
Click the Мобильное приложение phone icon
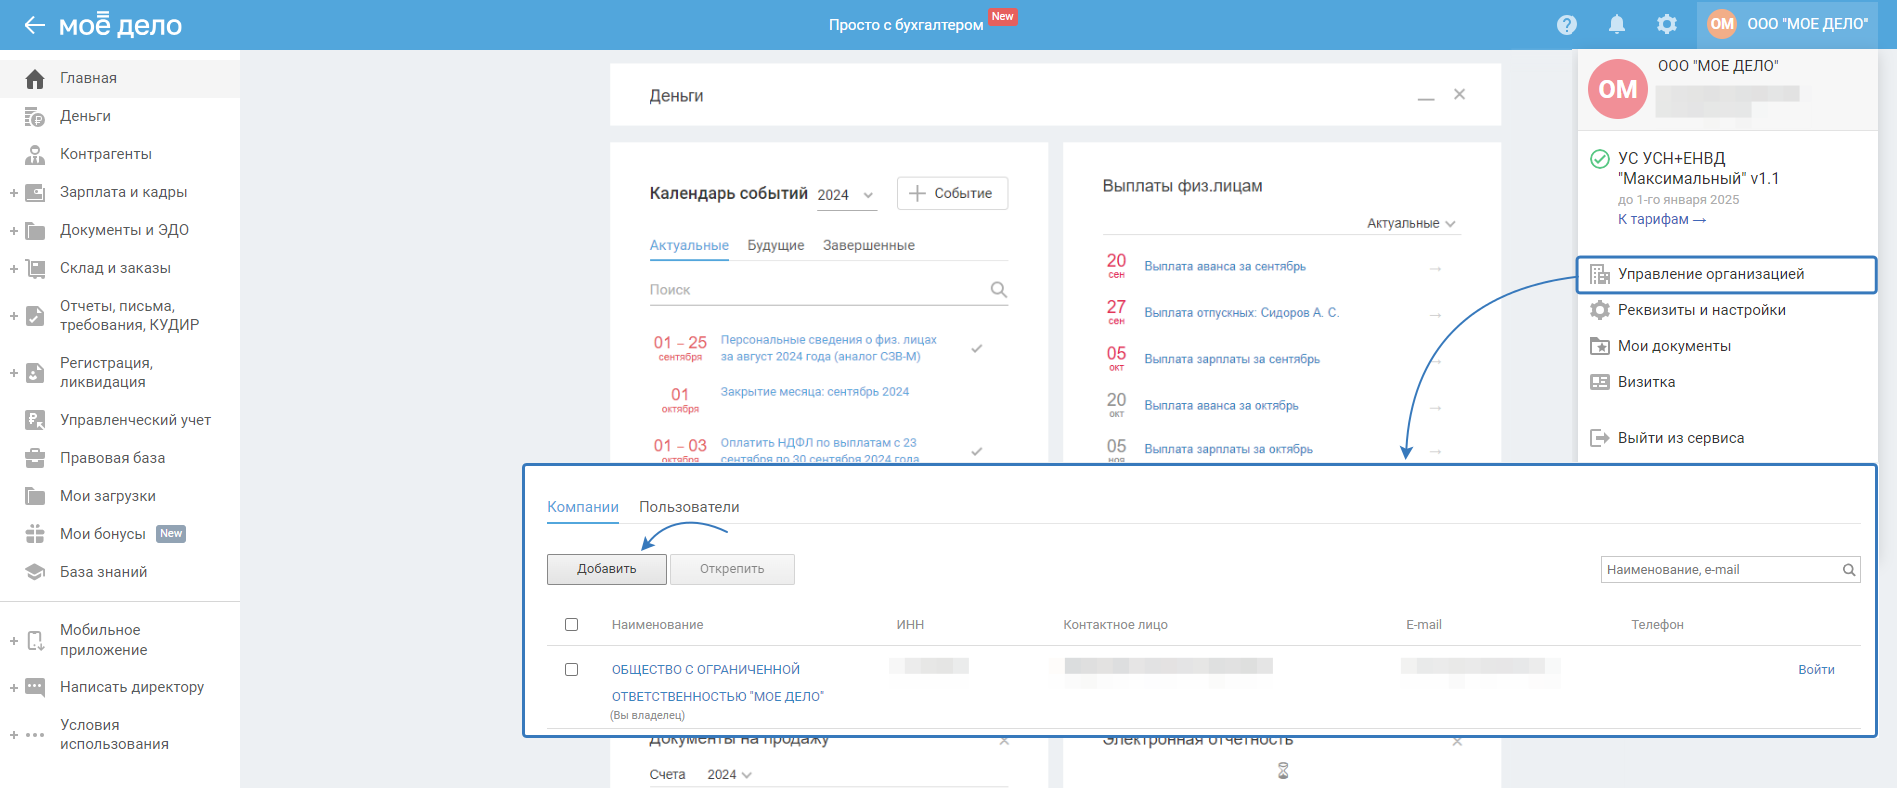pos(35,641)
